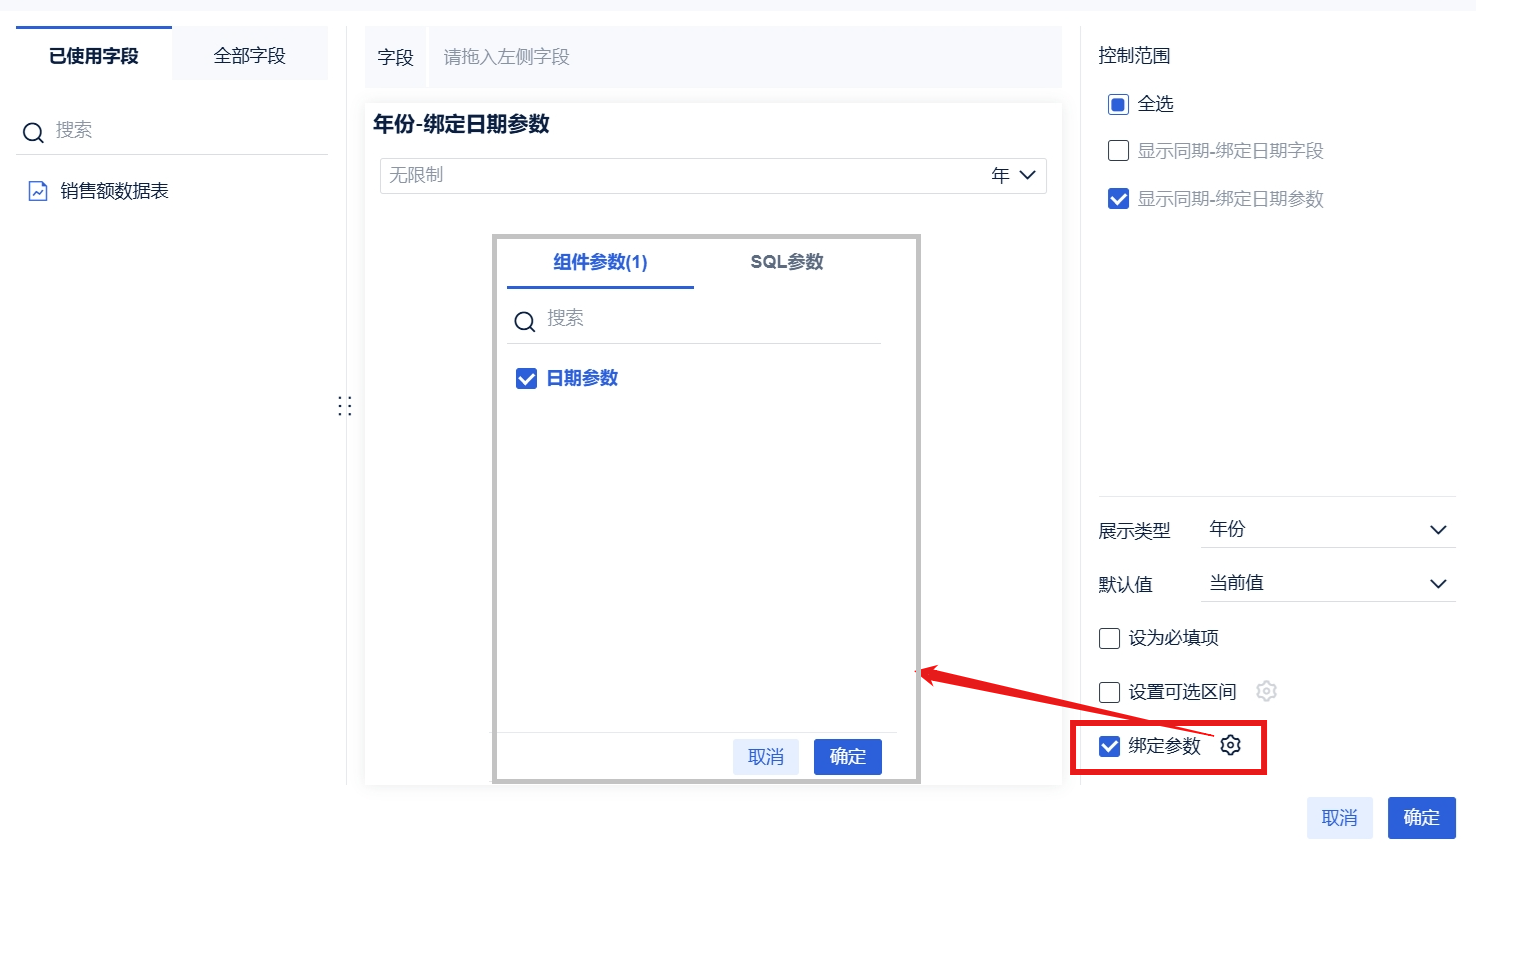Click the bottom-right 取消 button
Image resolution: width=1536 pixels, height=960 pixels.
point(1340,818)
